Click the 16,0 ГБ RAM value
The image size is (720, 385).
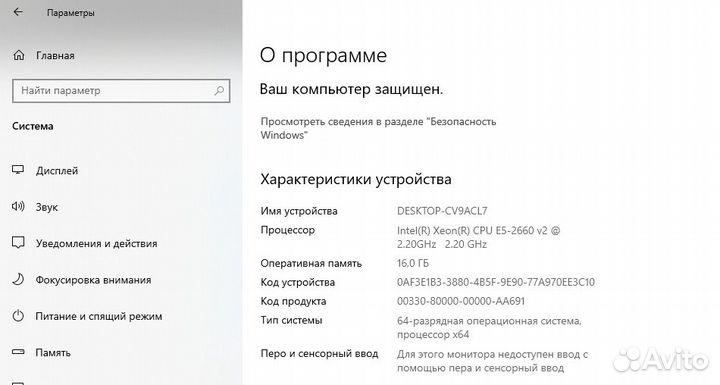[413, 263]
